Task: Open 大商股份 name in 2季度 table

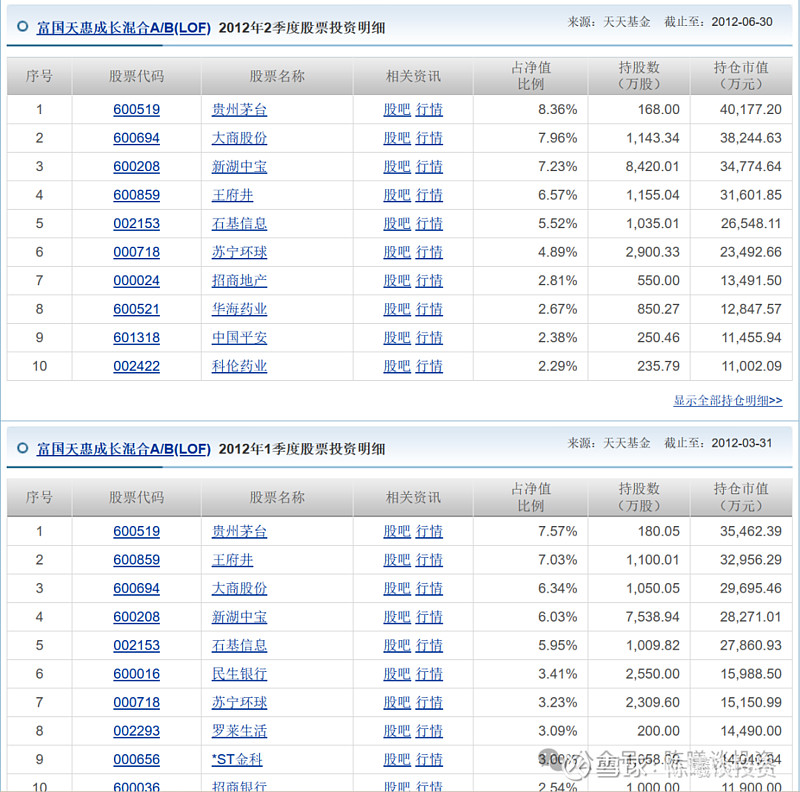Action: (239, 138)
